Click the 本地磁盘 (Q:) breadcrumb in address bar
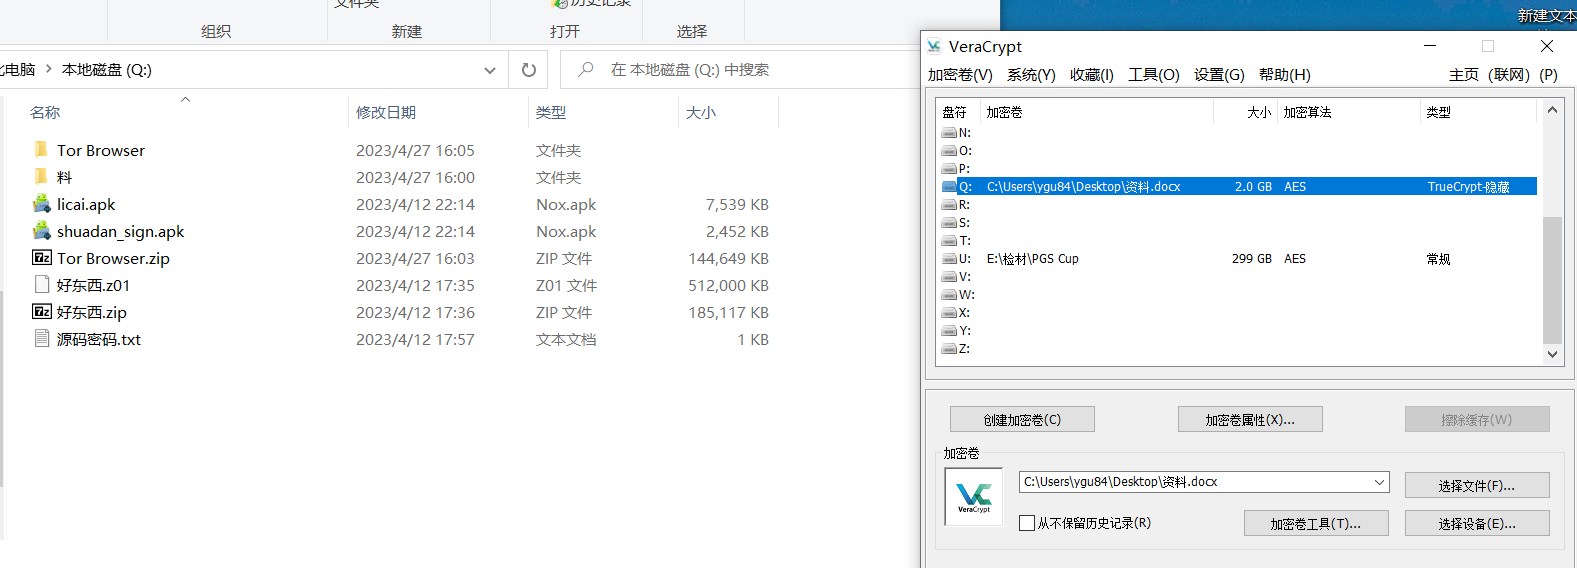The image size is (1577, 568). pos(107,70)
